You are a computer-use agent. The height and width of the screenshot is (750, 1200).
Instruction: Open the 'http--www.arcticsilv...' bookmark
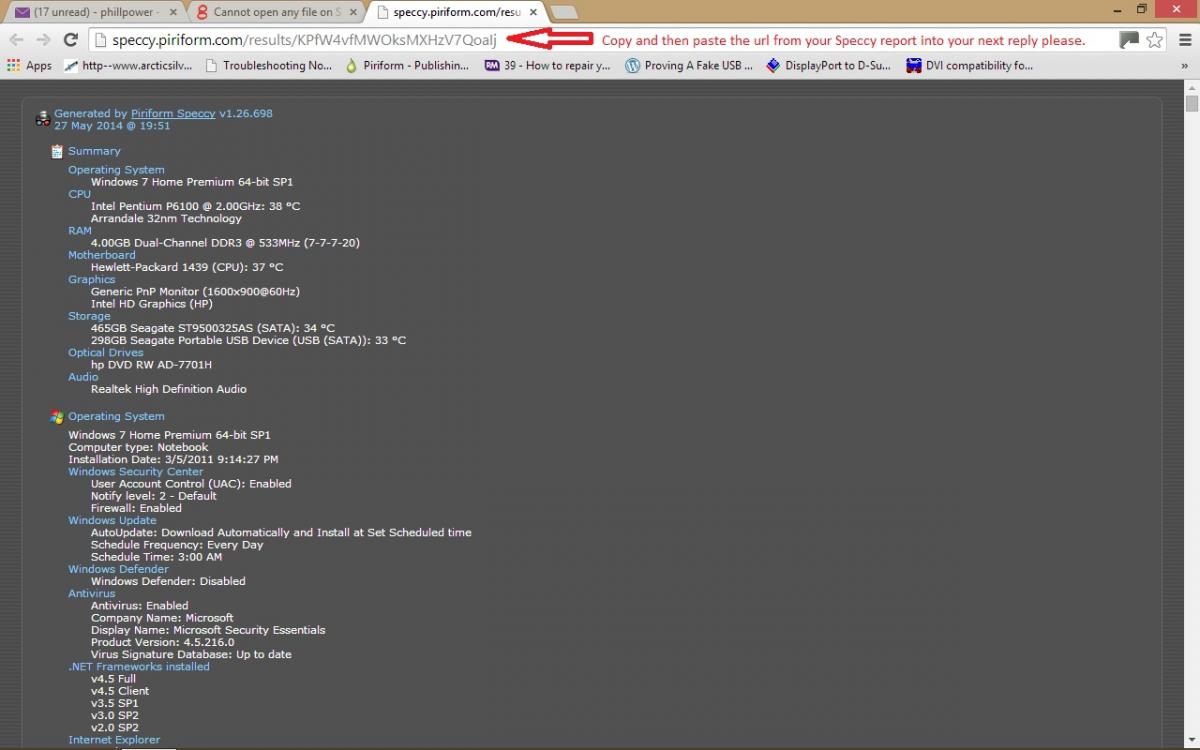128,66
